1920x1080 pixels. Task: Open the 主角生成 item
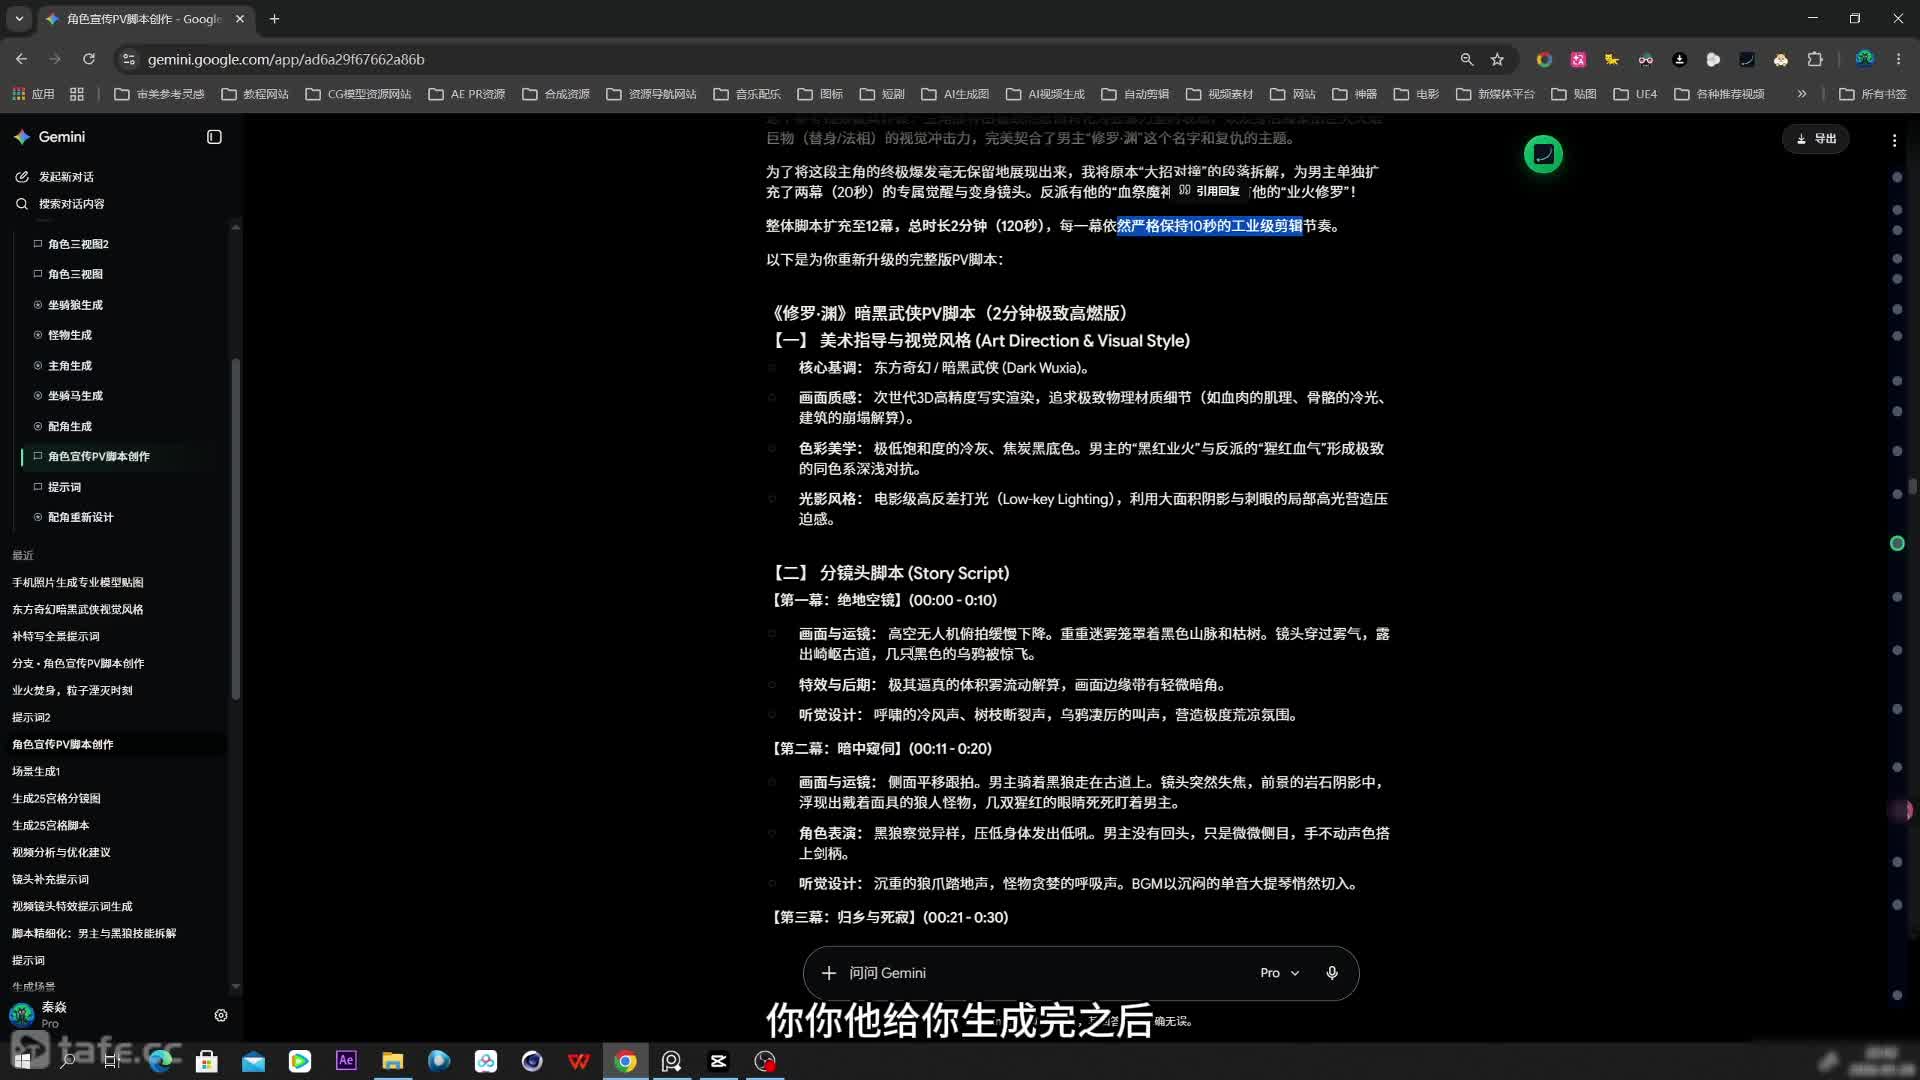70,366
